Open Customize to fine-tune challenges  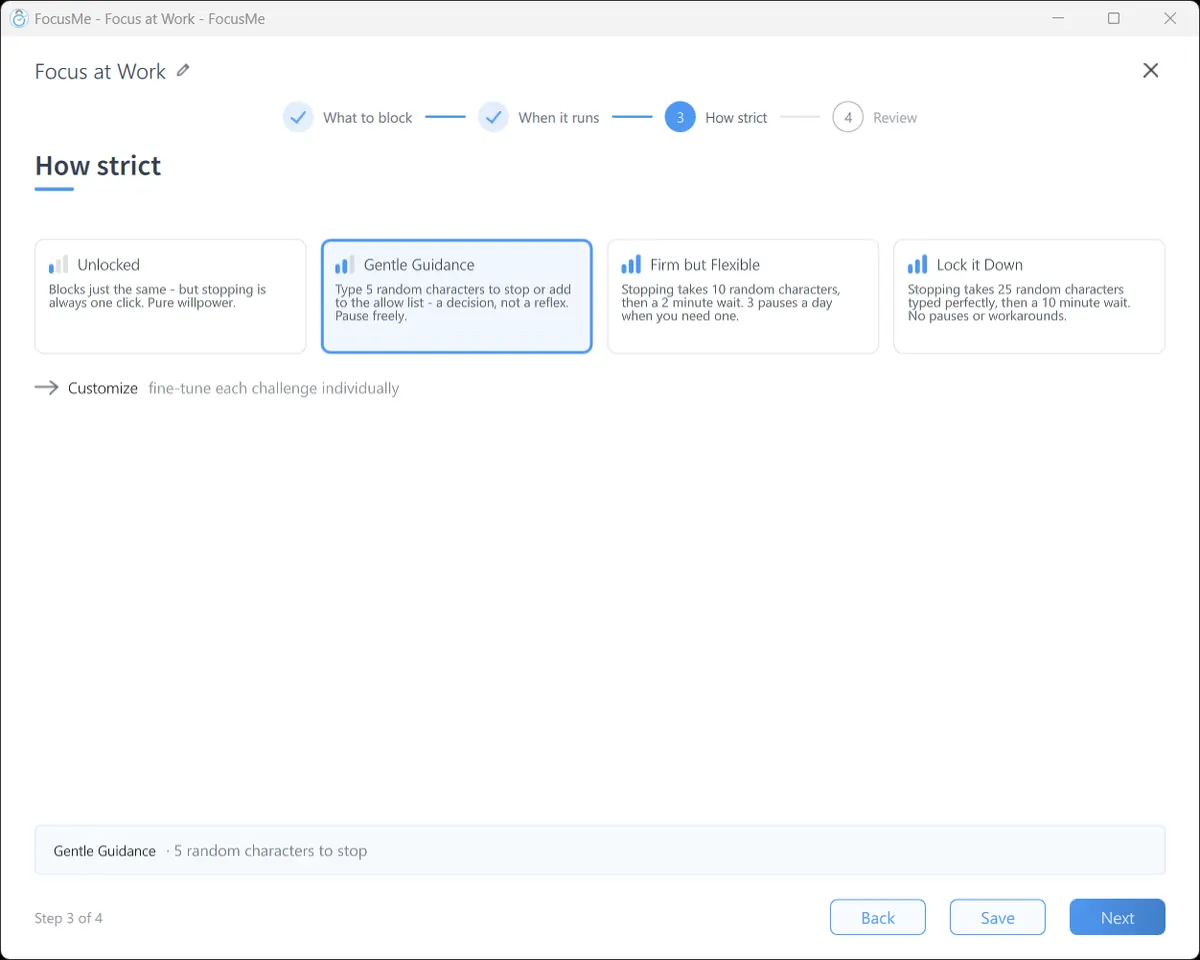103,388
